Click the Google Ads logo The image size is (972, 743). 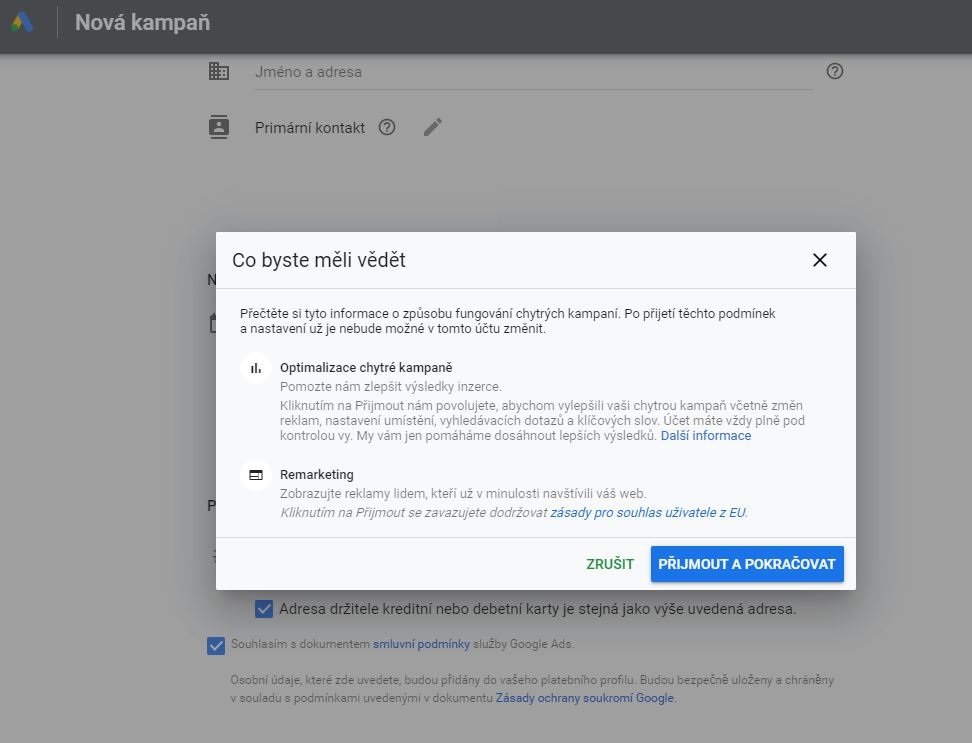(22, 22)
